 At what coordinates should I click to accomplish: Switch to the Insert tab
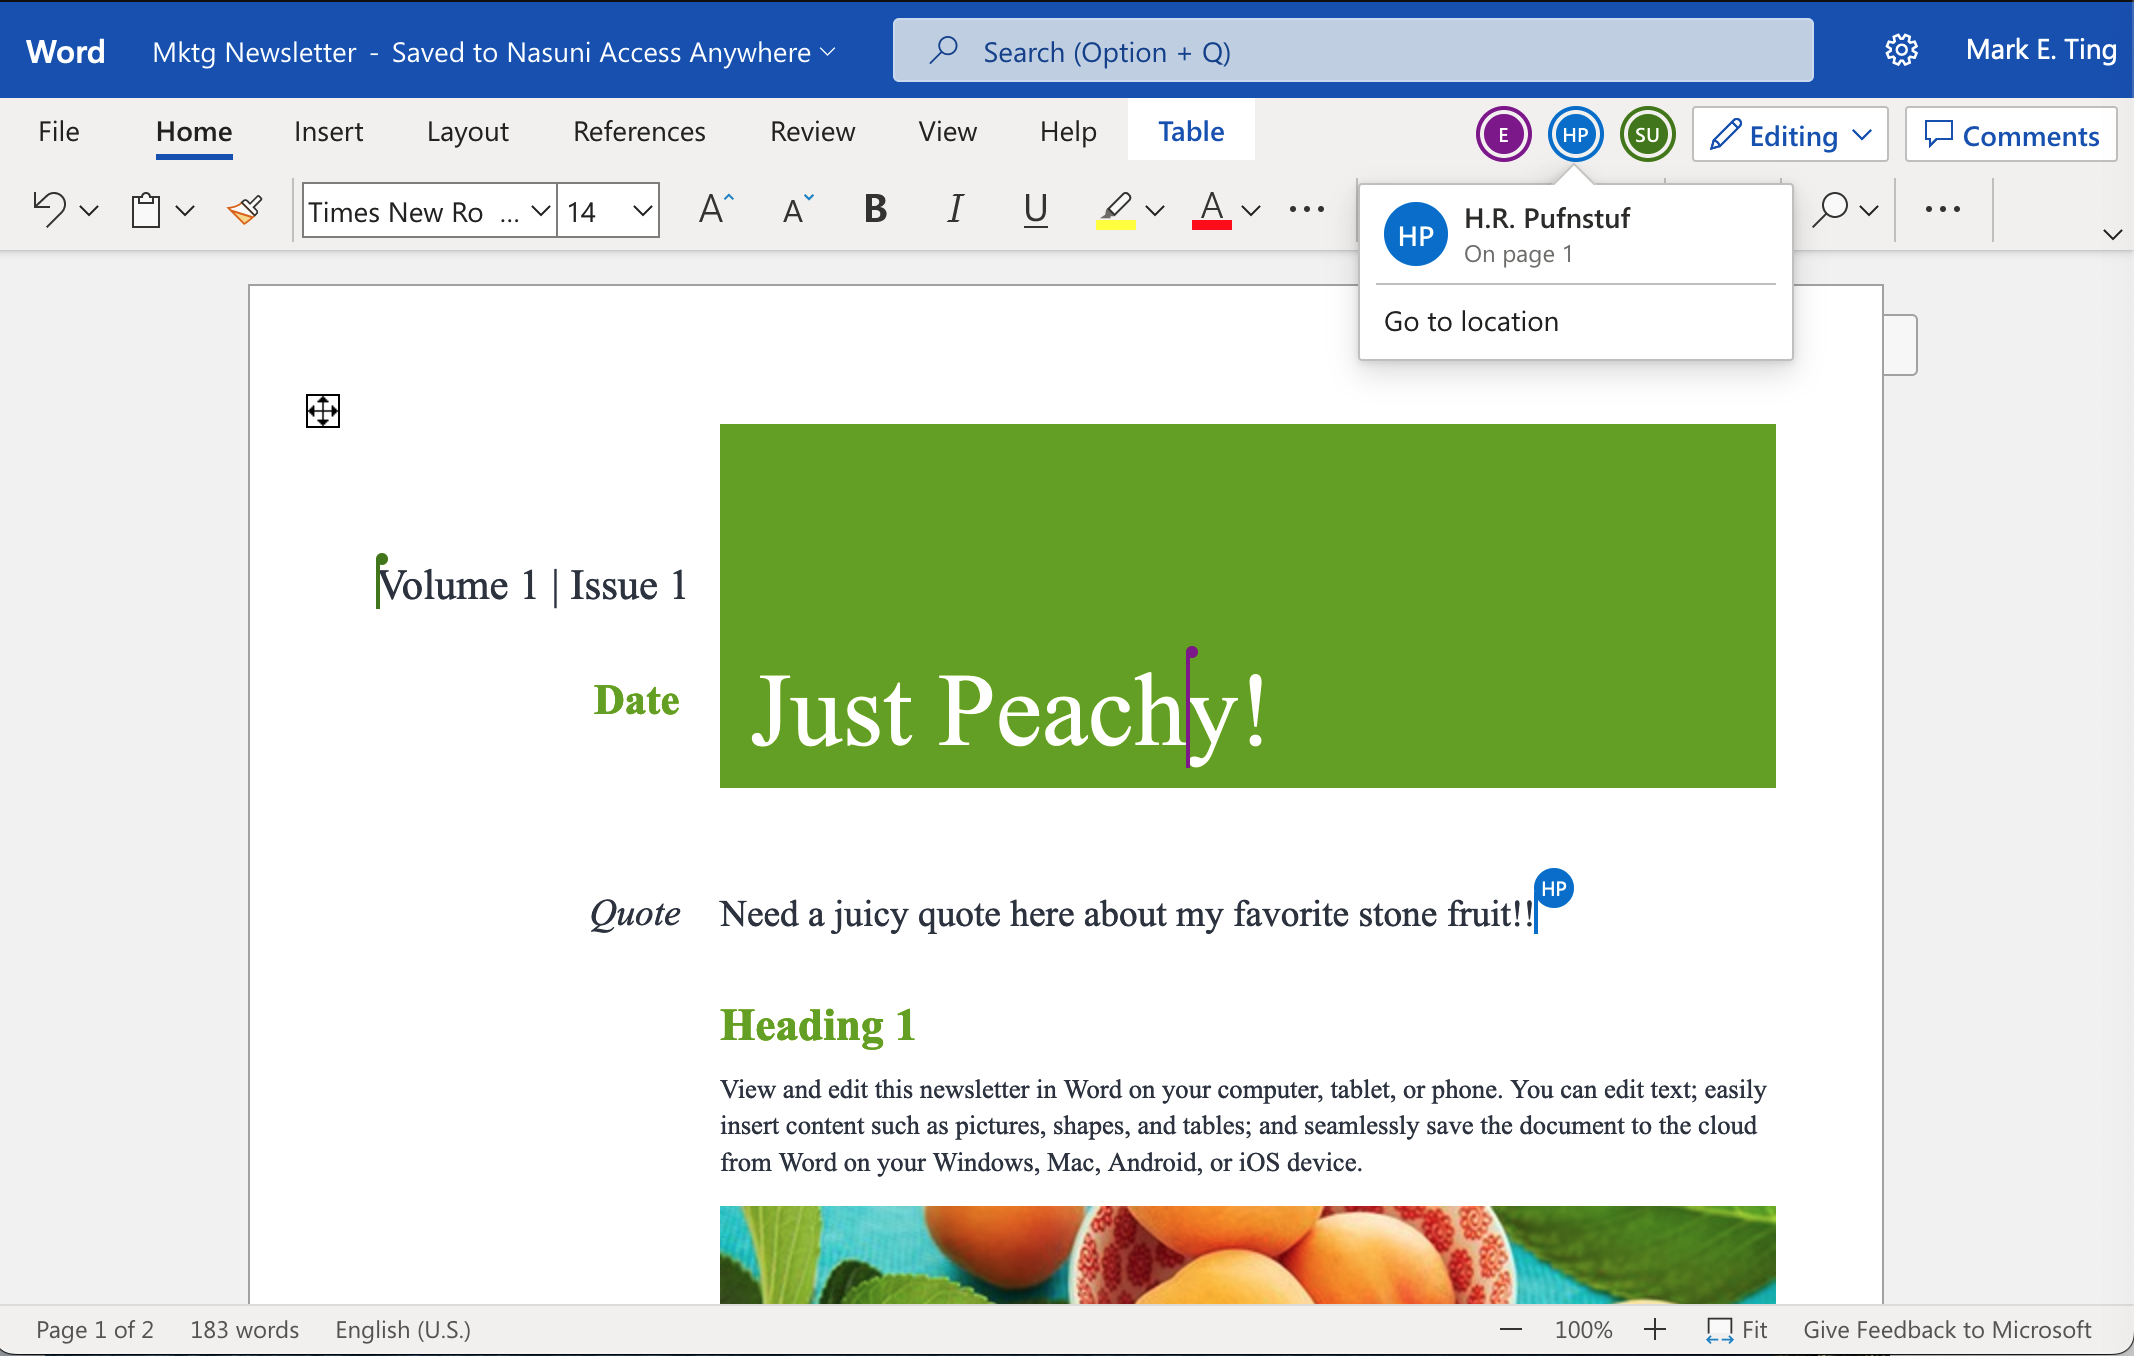(x=328, y=132)
